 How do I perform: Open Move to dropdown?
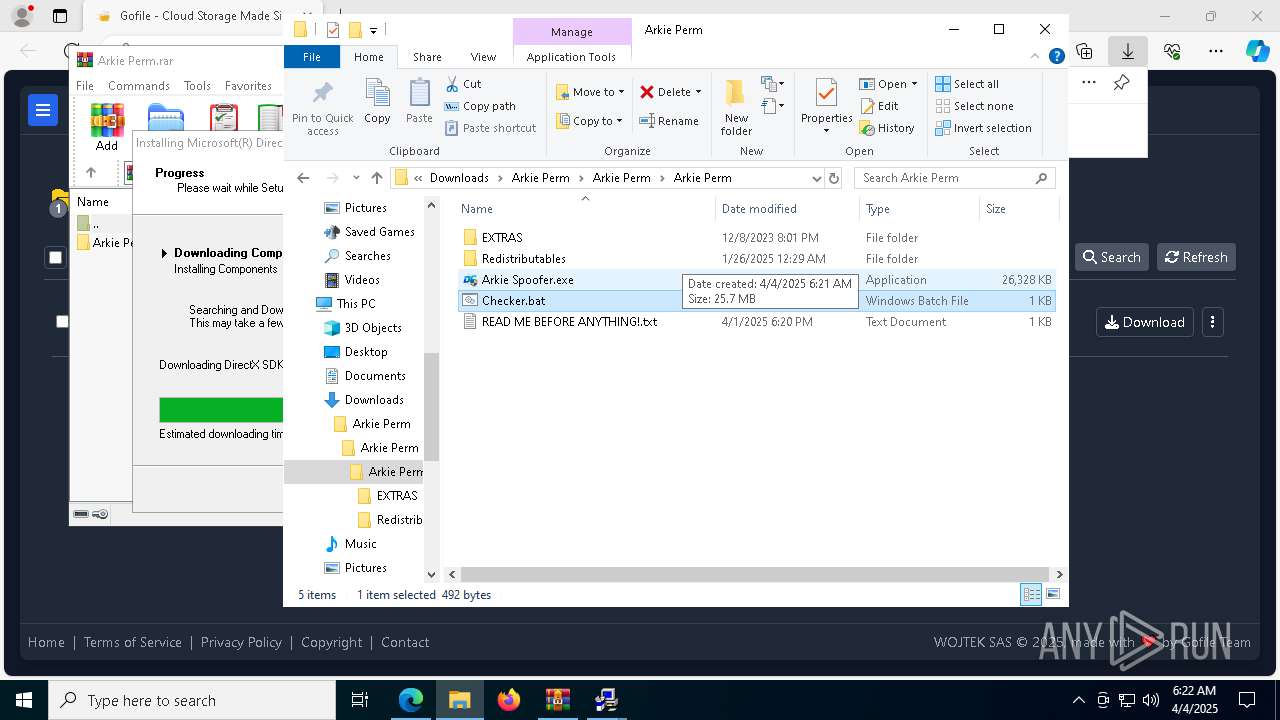click(590, 92)
